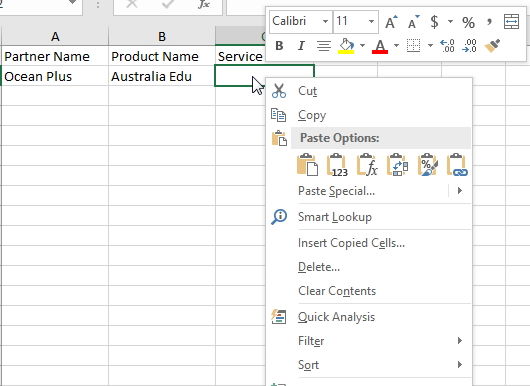
Task: Center align text in mini toolbar
Action: coord(324,46)
